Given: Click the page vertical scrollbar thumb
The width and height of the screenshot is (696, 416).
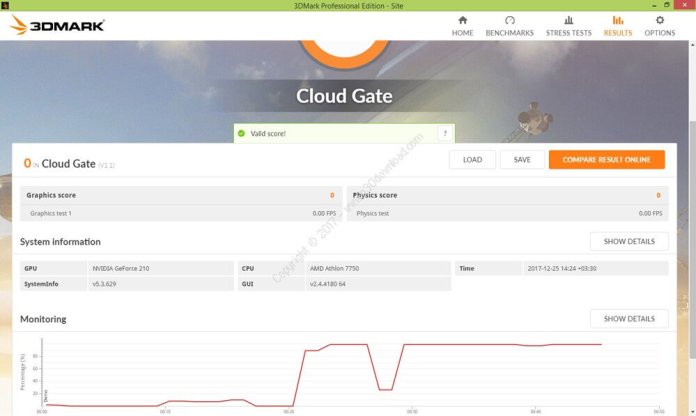Looking at the screenshot, I should point(692,240).
